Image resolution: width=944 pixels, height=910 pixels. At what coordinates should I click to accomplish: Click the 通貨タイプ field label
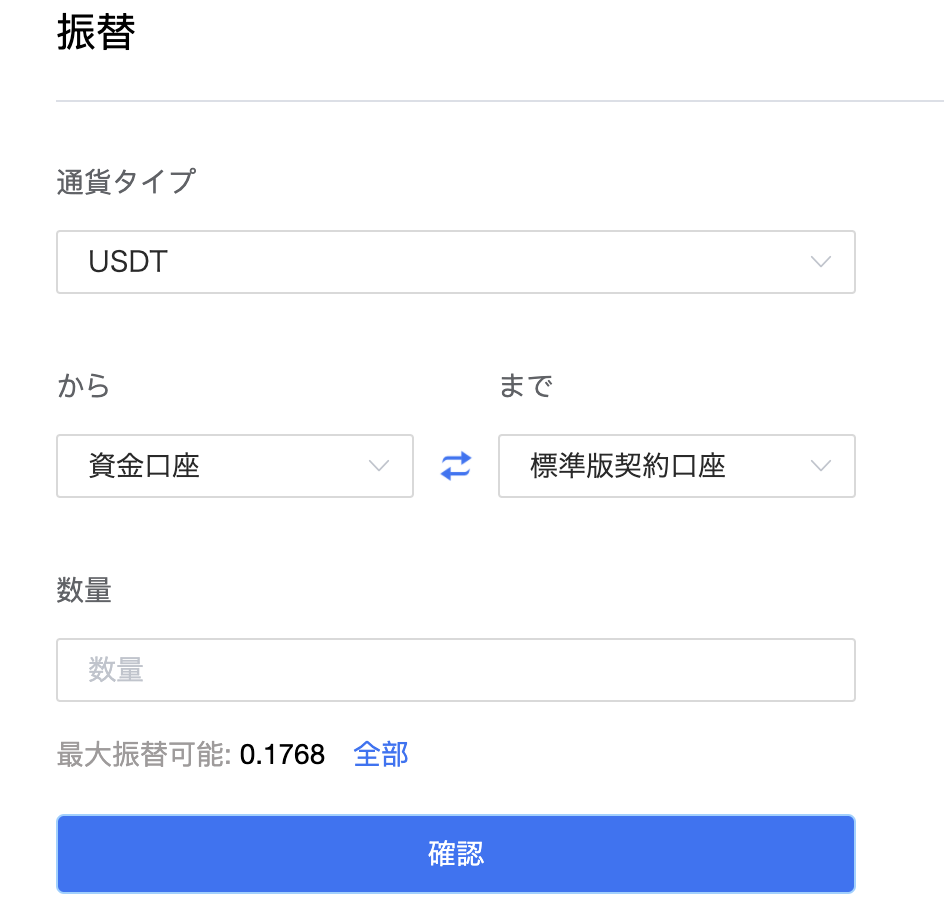(126, 182)
